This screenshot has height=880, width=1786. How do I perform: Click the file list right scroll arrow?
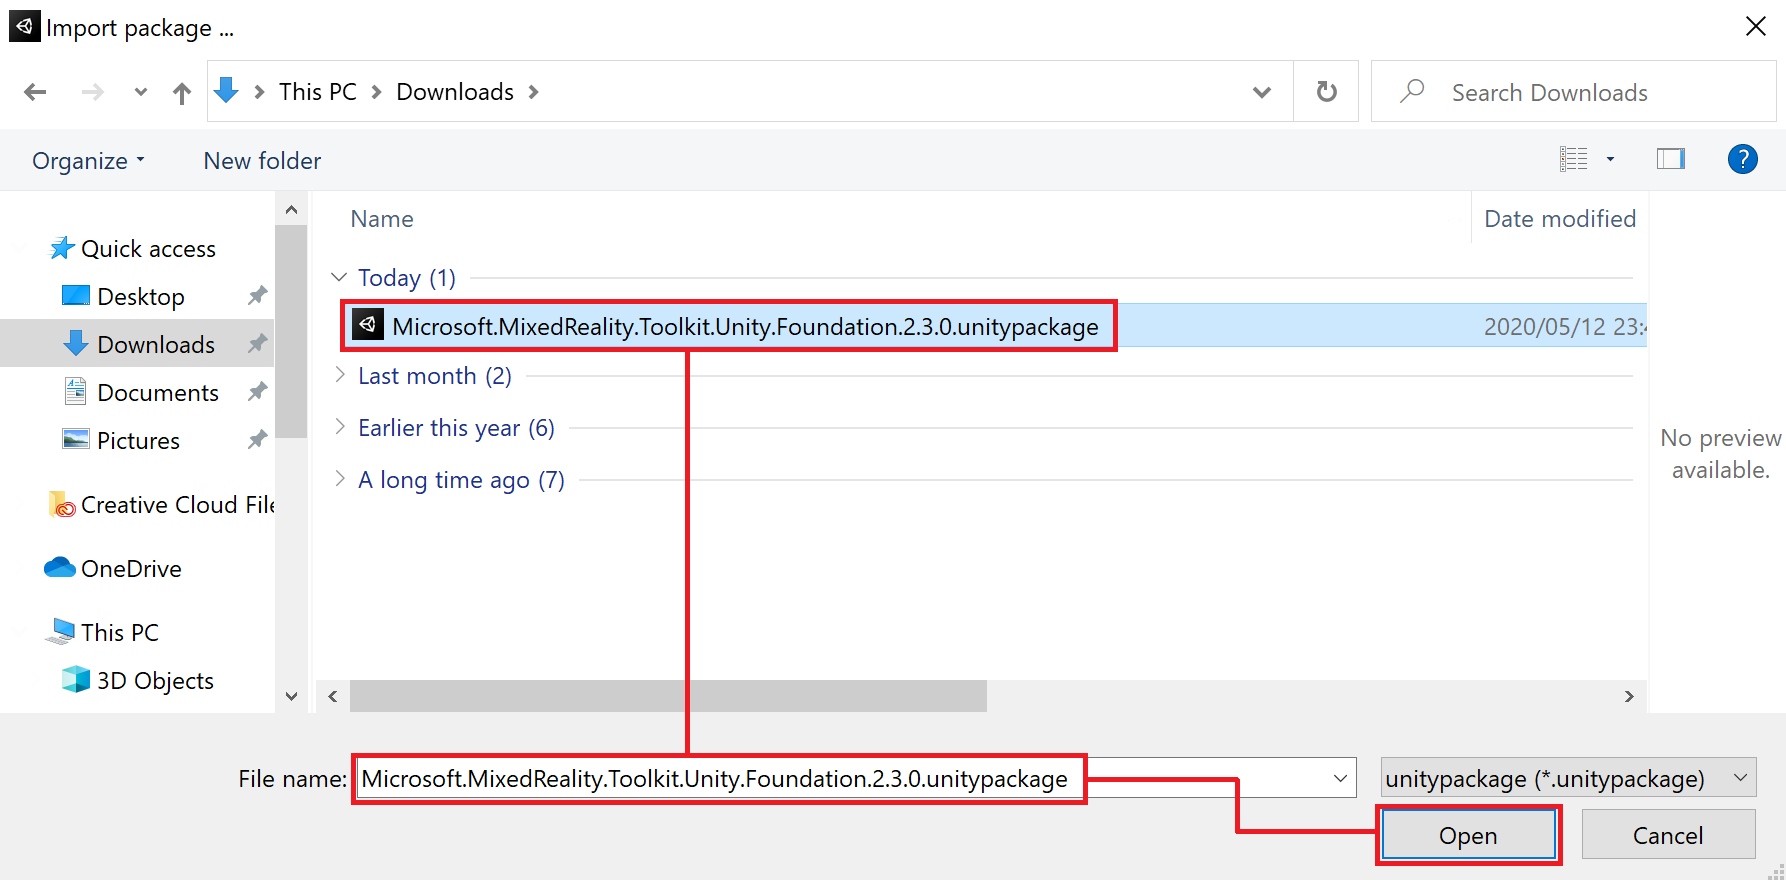(x=1629, y=696)
